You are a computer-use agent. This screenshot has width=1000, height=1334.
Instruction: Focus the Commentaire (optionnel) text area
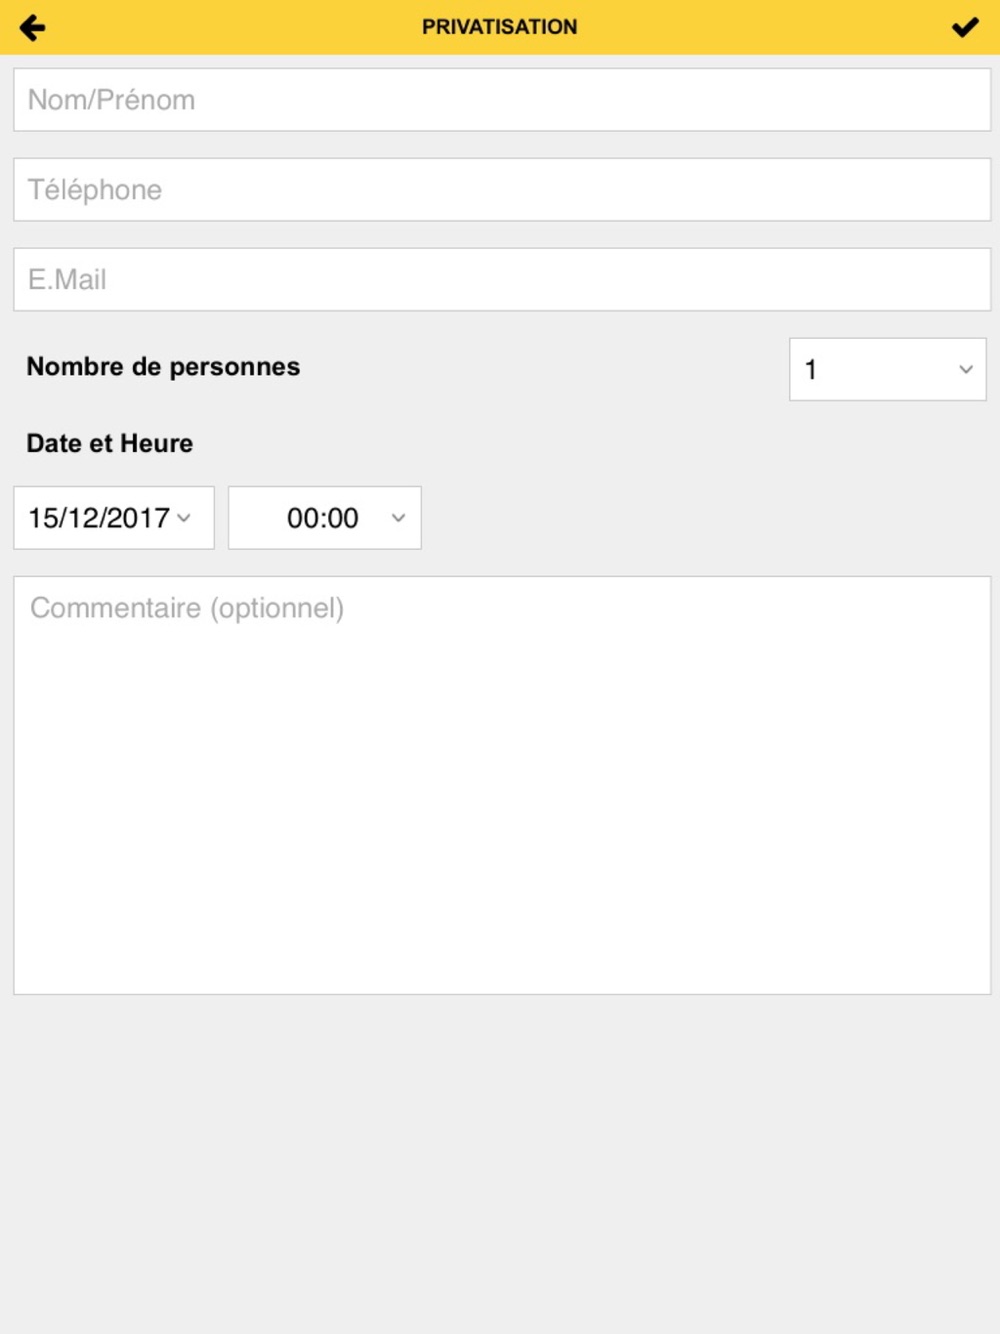[x=502, y=785]
